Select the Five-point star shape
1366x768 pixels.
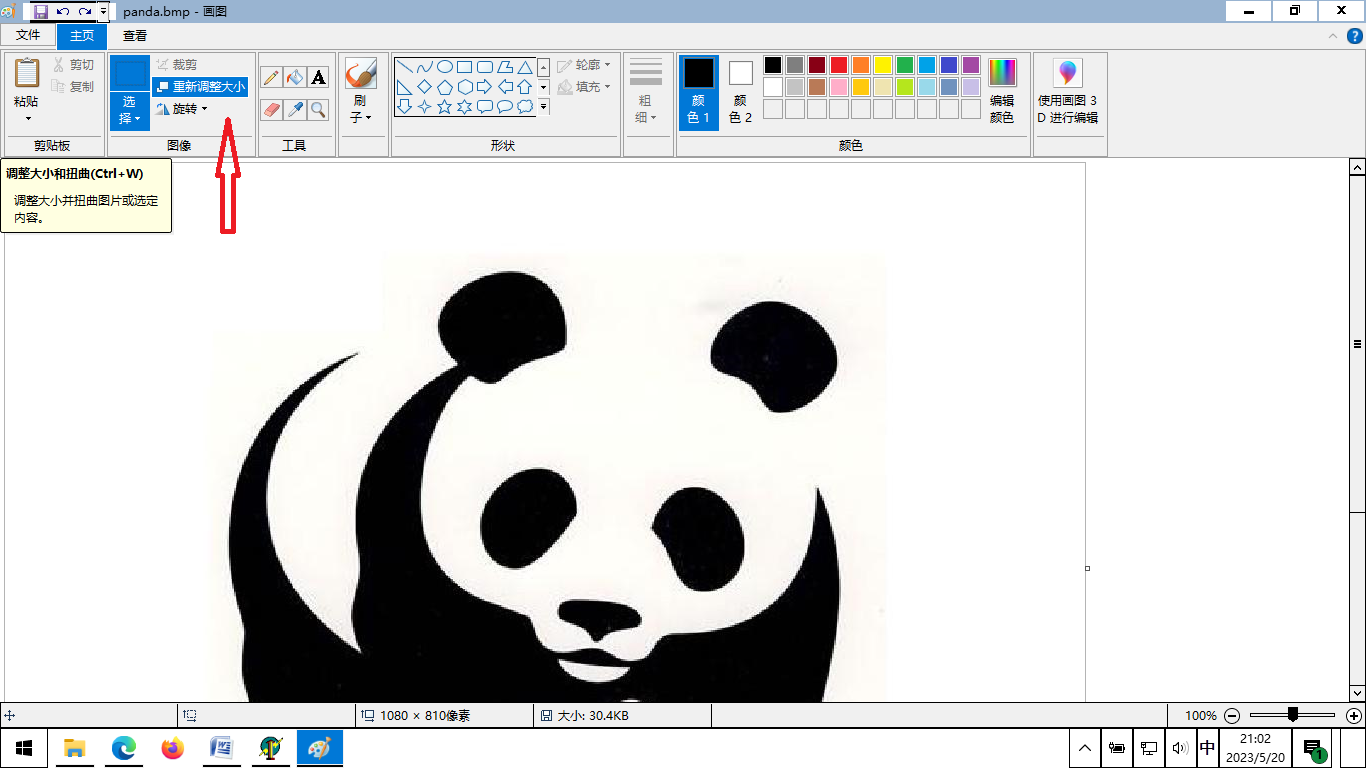click(445, 107)
